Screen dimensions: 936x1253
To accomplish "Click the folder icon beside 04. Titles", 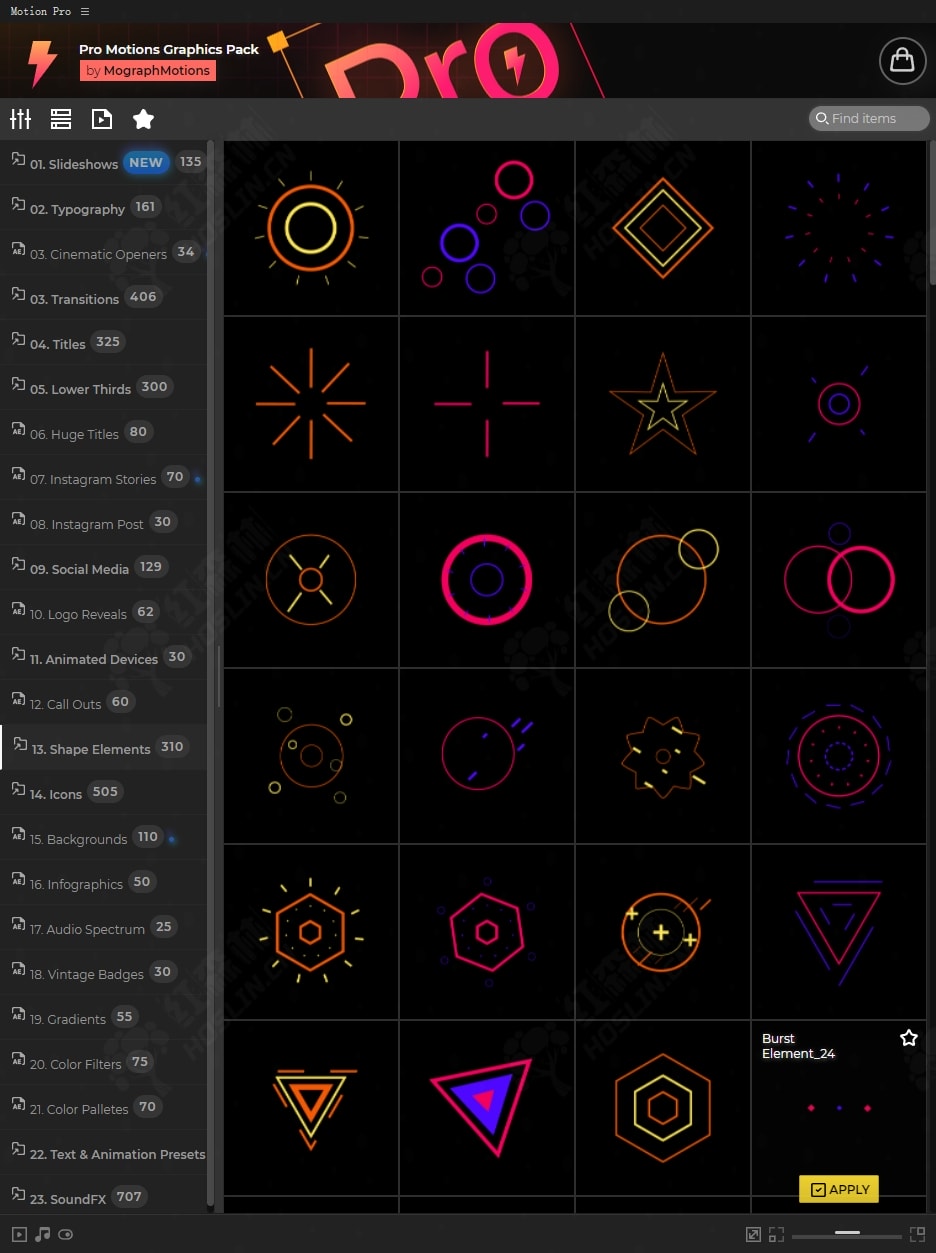I will pyautogui.click(x=18, y=339).
